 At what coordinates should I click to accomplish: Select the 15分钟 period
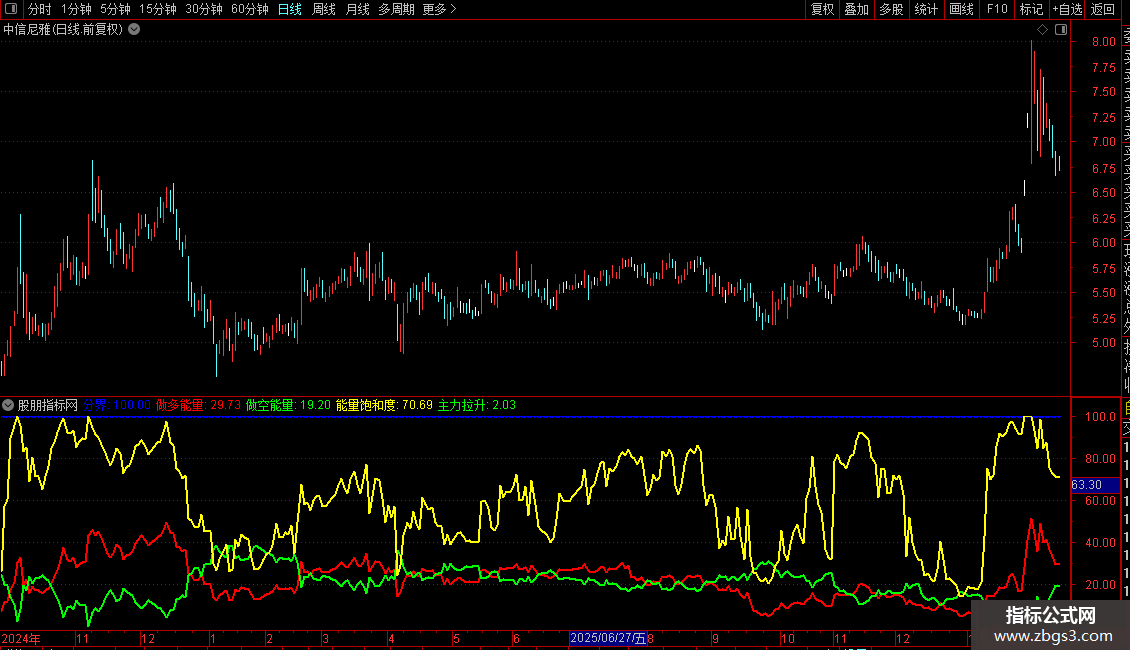click(158, 9)
